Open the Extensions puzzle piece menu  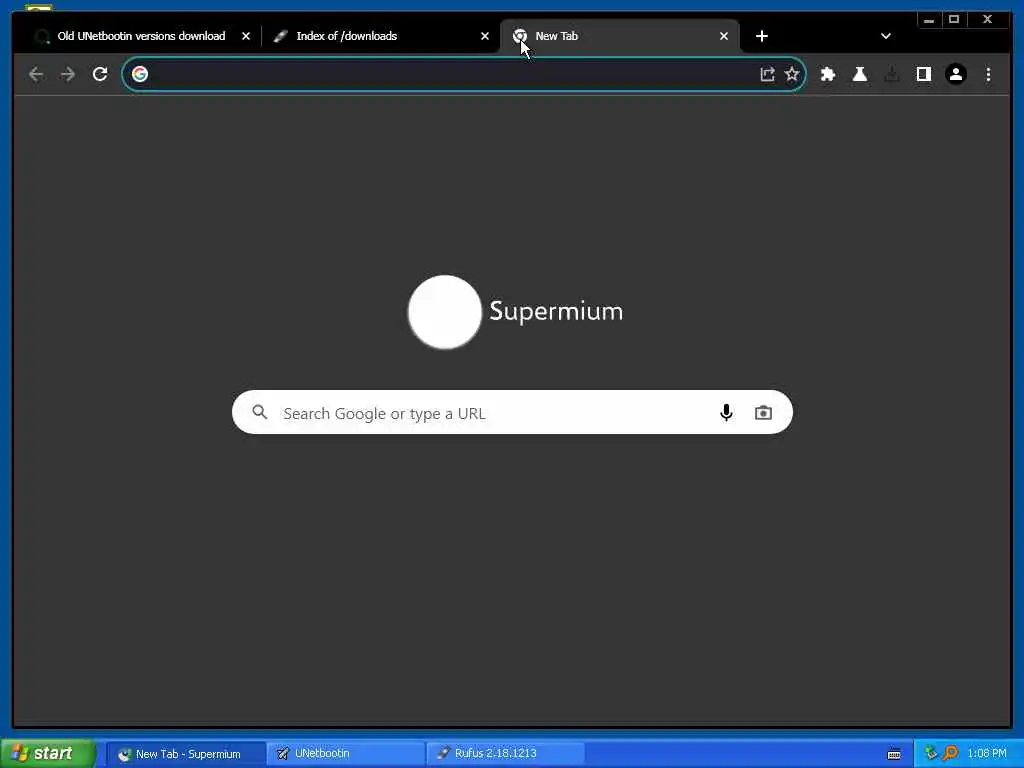(827, 74)
